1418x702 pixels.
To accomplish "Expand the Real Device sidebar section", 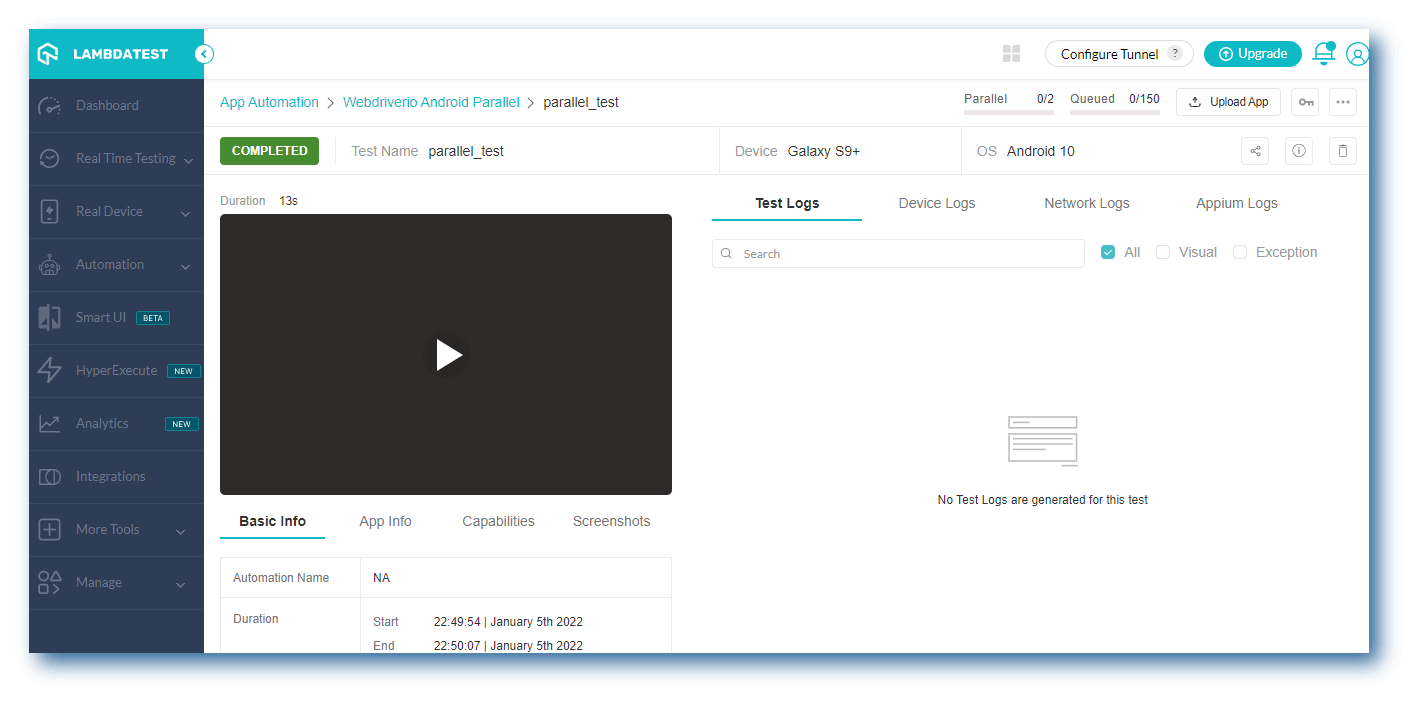I will tap(110, 211).
